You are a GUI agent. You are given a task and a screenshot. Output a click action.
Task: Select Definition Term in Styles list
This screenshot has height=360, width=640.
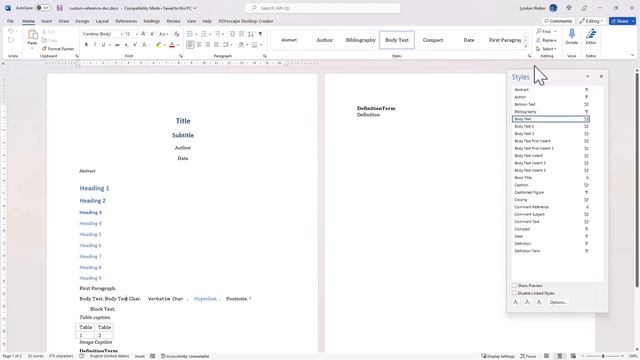tap(551, 251)
